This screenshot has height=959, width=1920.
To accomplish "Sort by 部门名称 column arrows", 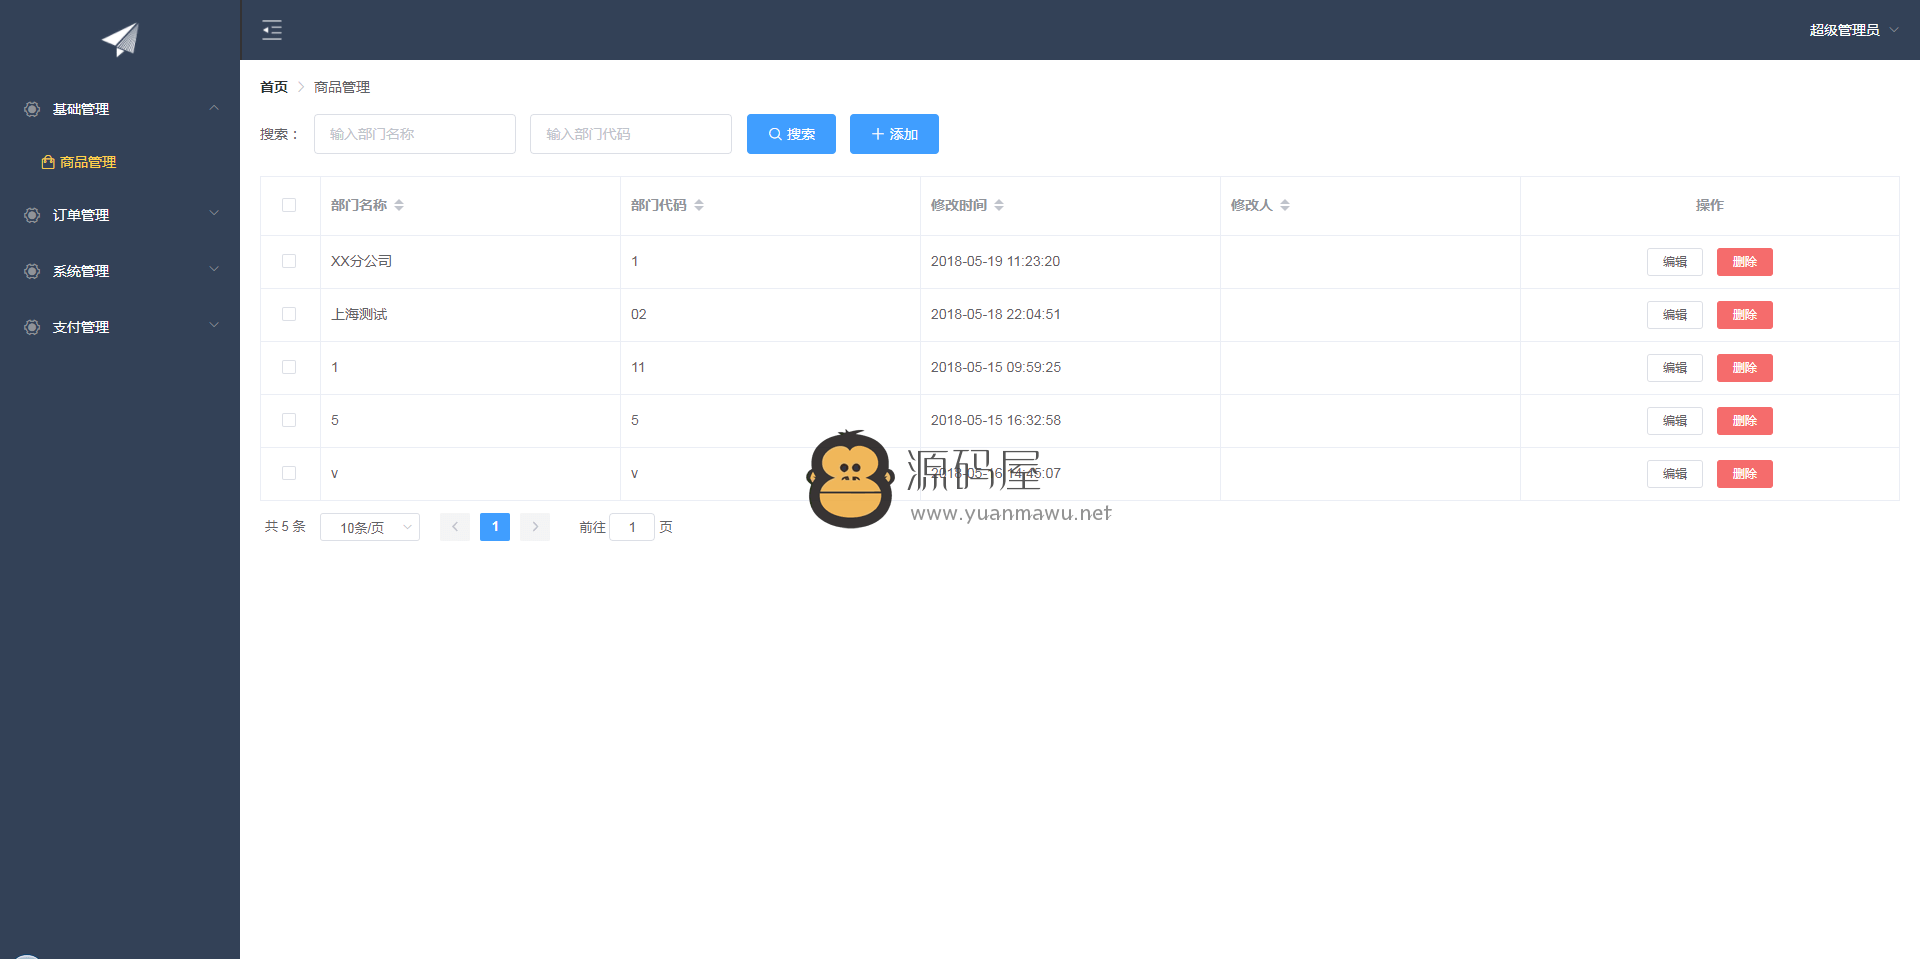I will click(399, 205).
